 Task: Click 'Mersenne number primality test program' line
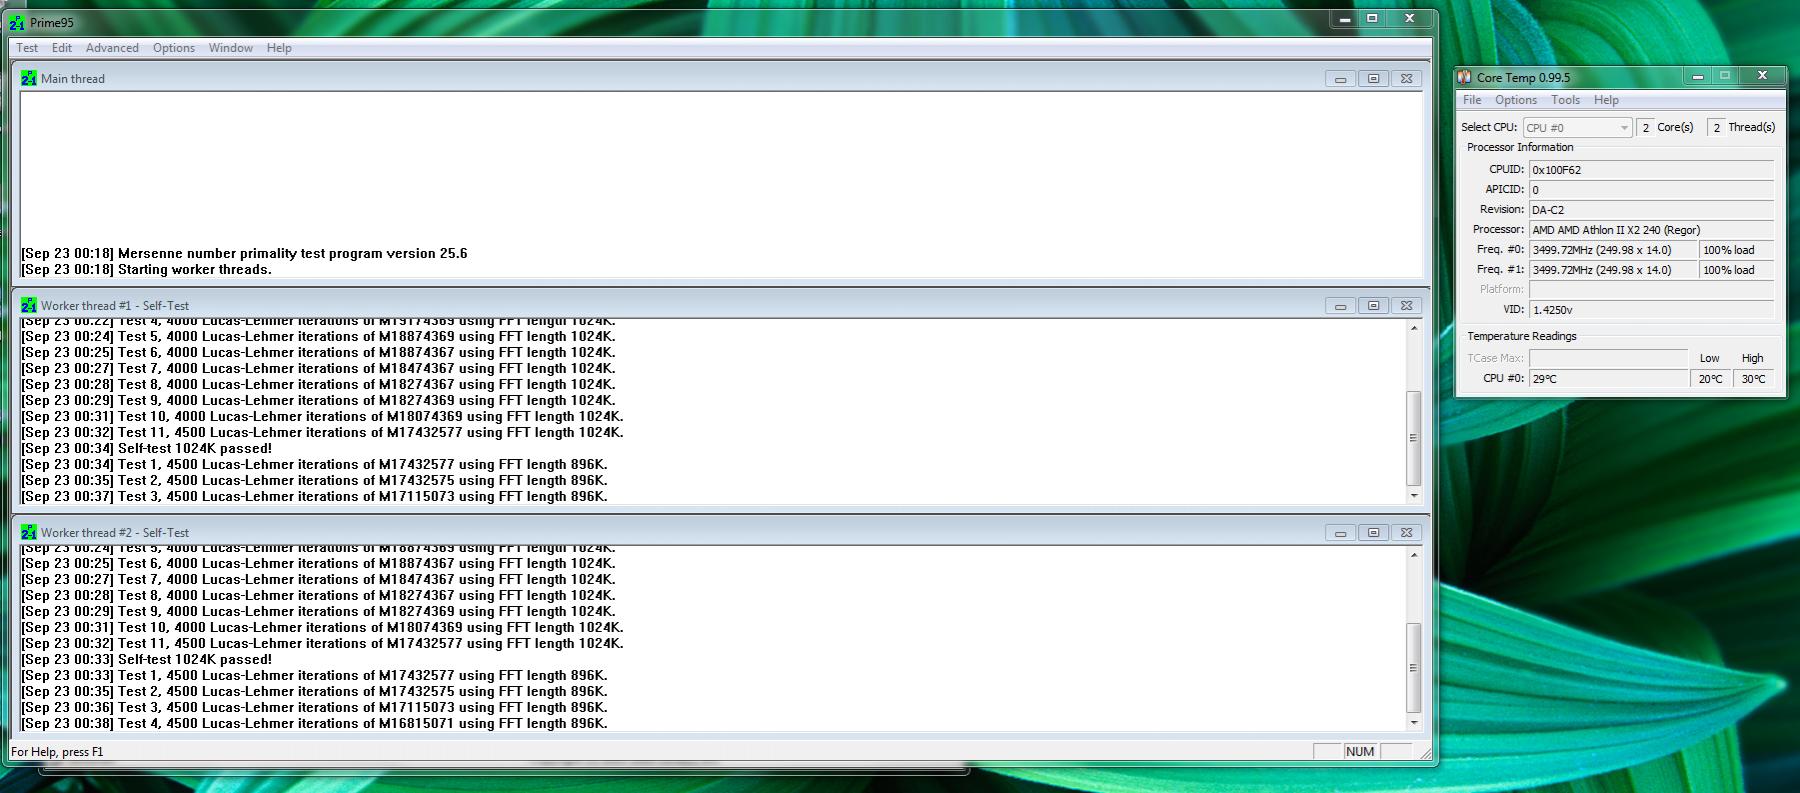pyautogui.click(x=244, y=254)
